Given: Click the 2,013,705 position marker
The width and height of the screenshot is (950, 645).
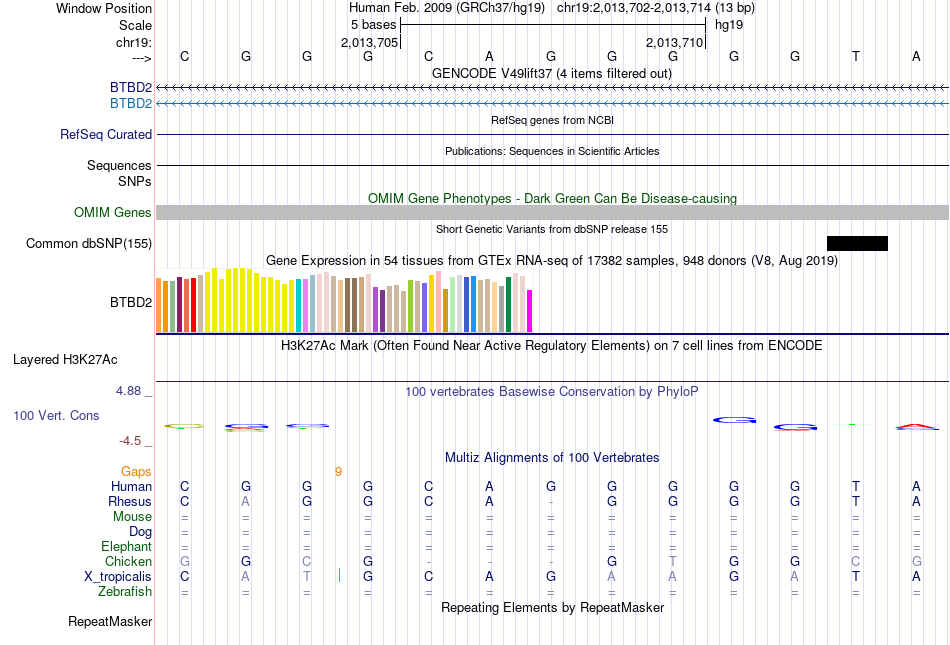Looking at the screenshot, I should click(370, 42).
